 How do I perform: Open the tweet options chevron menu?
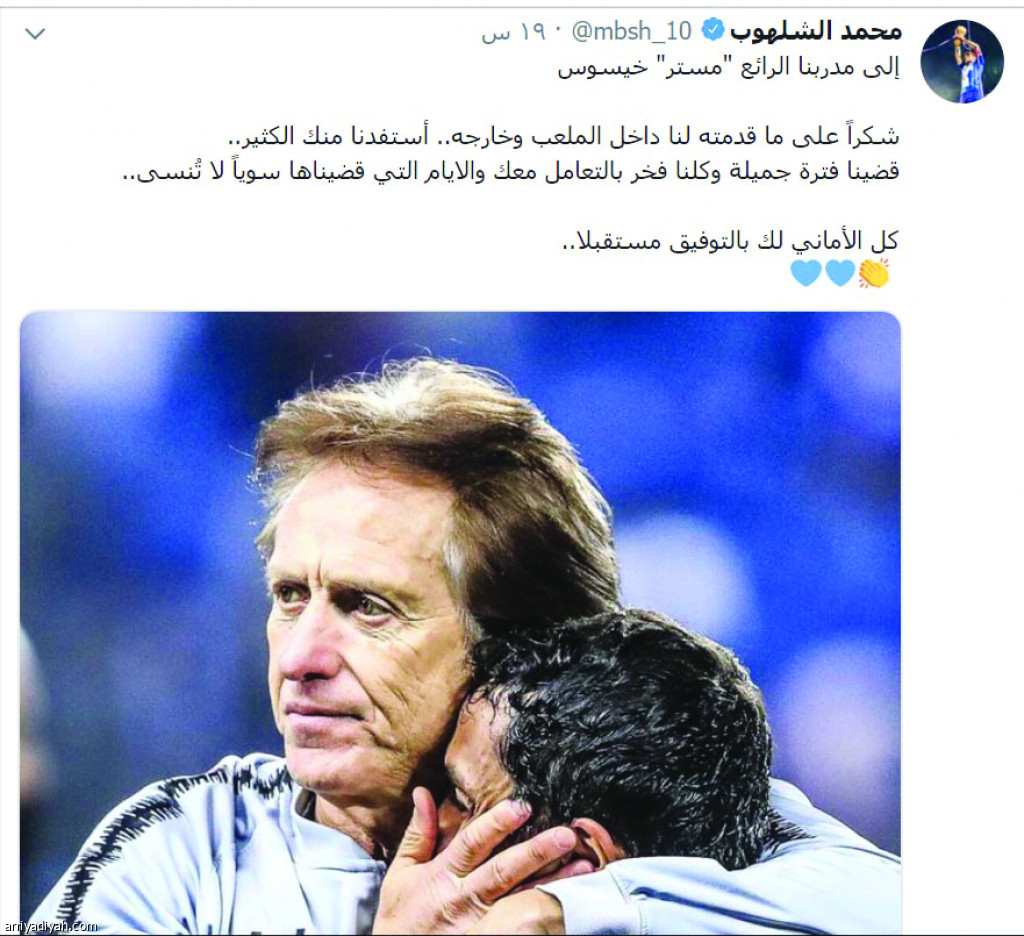point(35,33)
